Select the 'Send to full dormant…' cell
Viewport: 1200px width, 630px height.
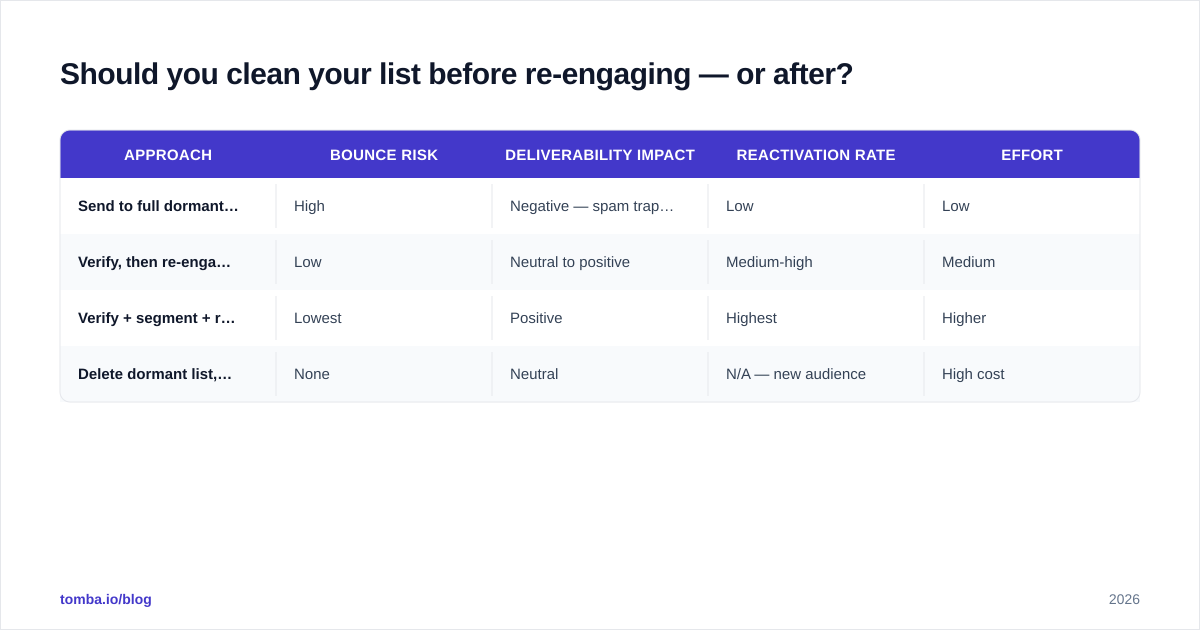point(168,206)
